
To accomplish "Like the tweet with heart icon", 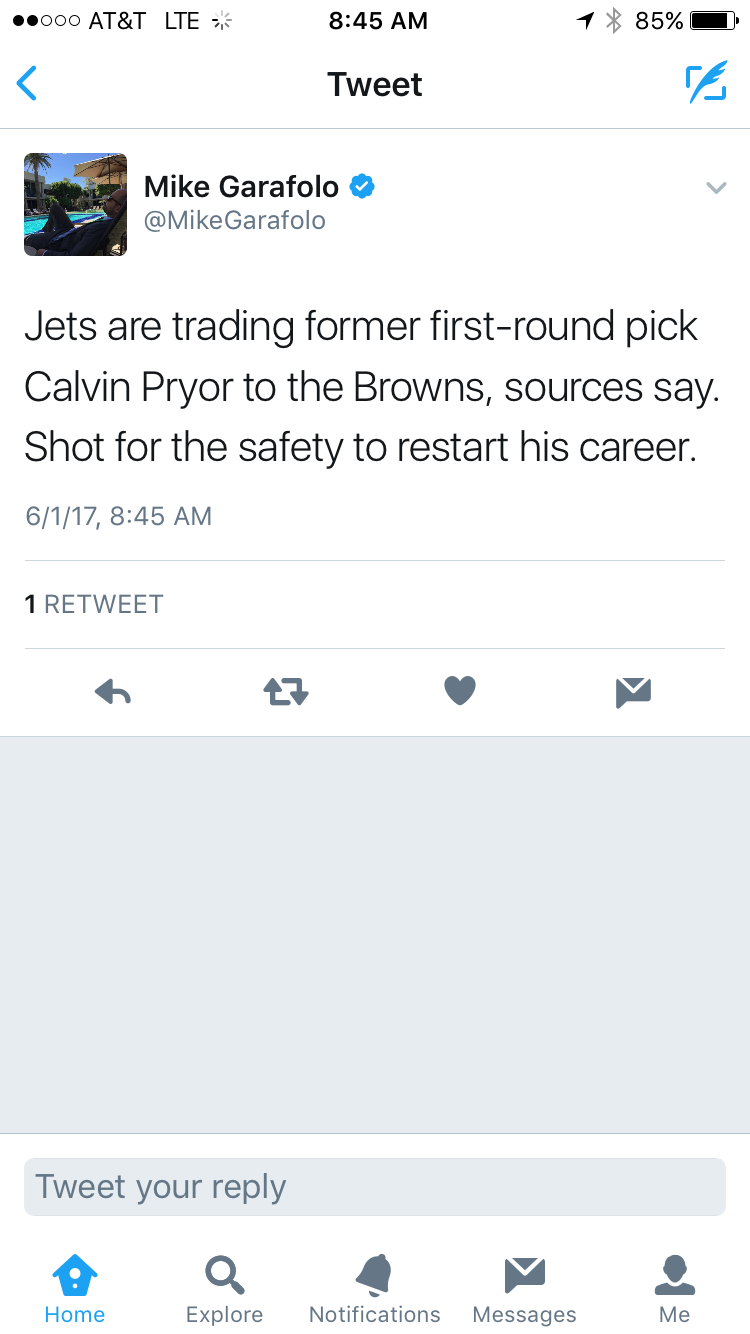I will pyautogui.click(x=460, y=690).
